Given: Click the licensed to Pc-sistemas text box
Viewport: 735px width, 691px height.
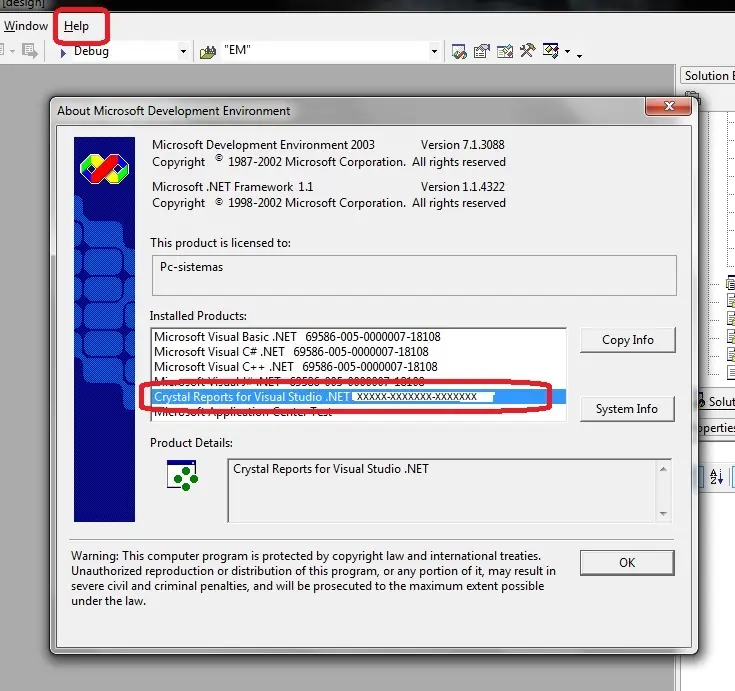Looking at the screenshot, I should (414, 275).
